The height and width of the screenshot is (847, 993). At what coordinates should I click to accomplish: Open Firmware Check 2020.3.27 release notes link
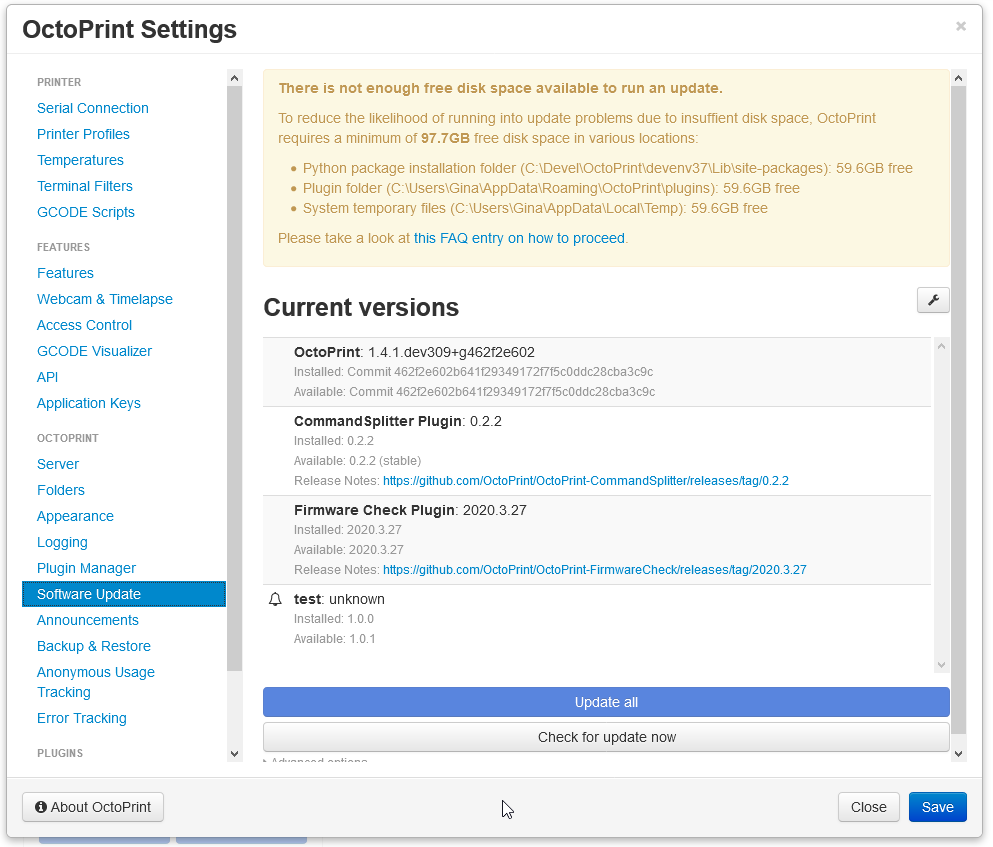[595, 569]
